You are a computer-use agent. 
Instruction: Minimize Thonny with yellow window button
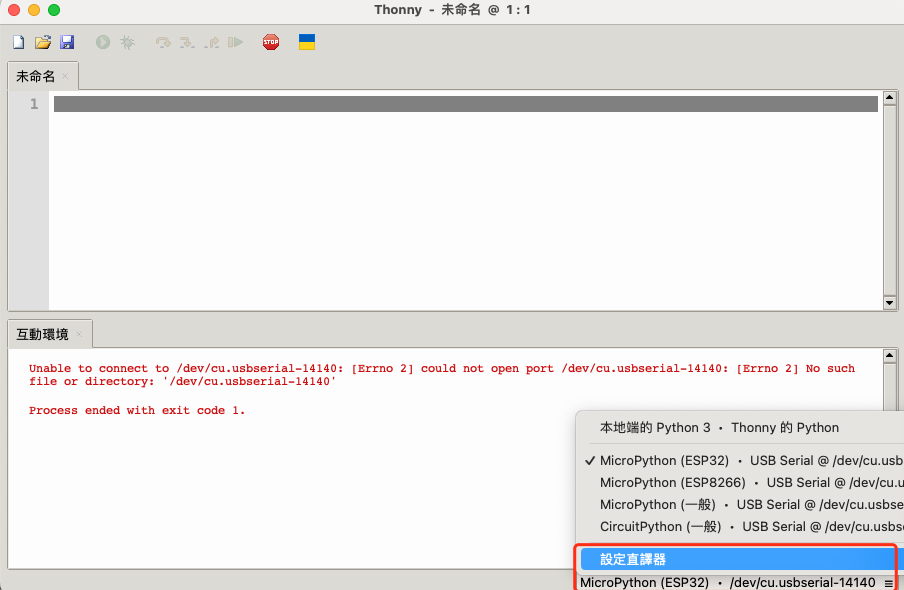click(34, 10)
